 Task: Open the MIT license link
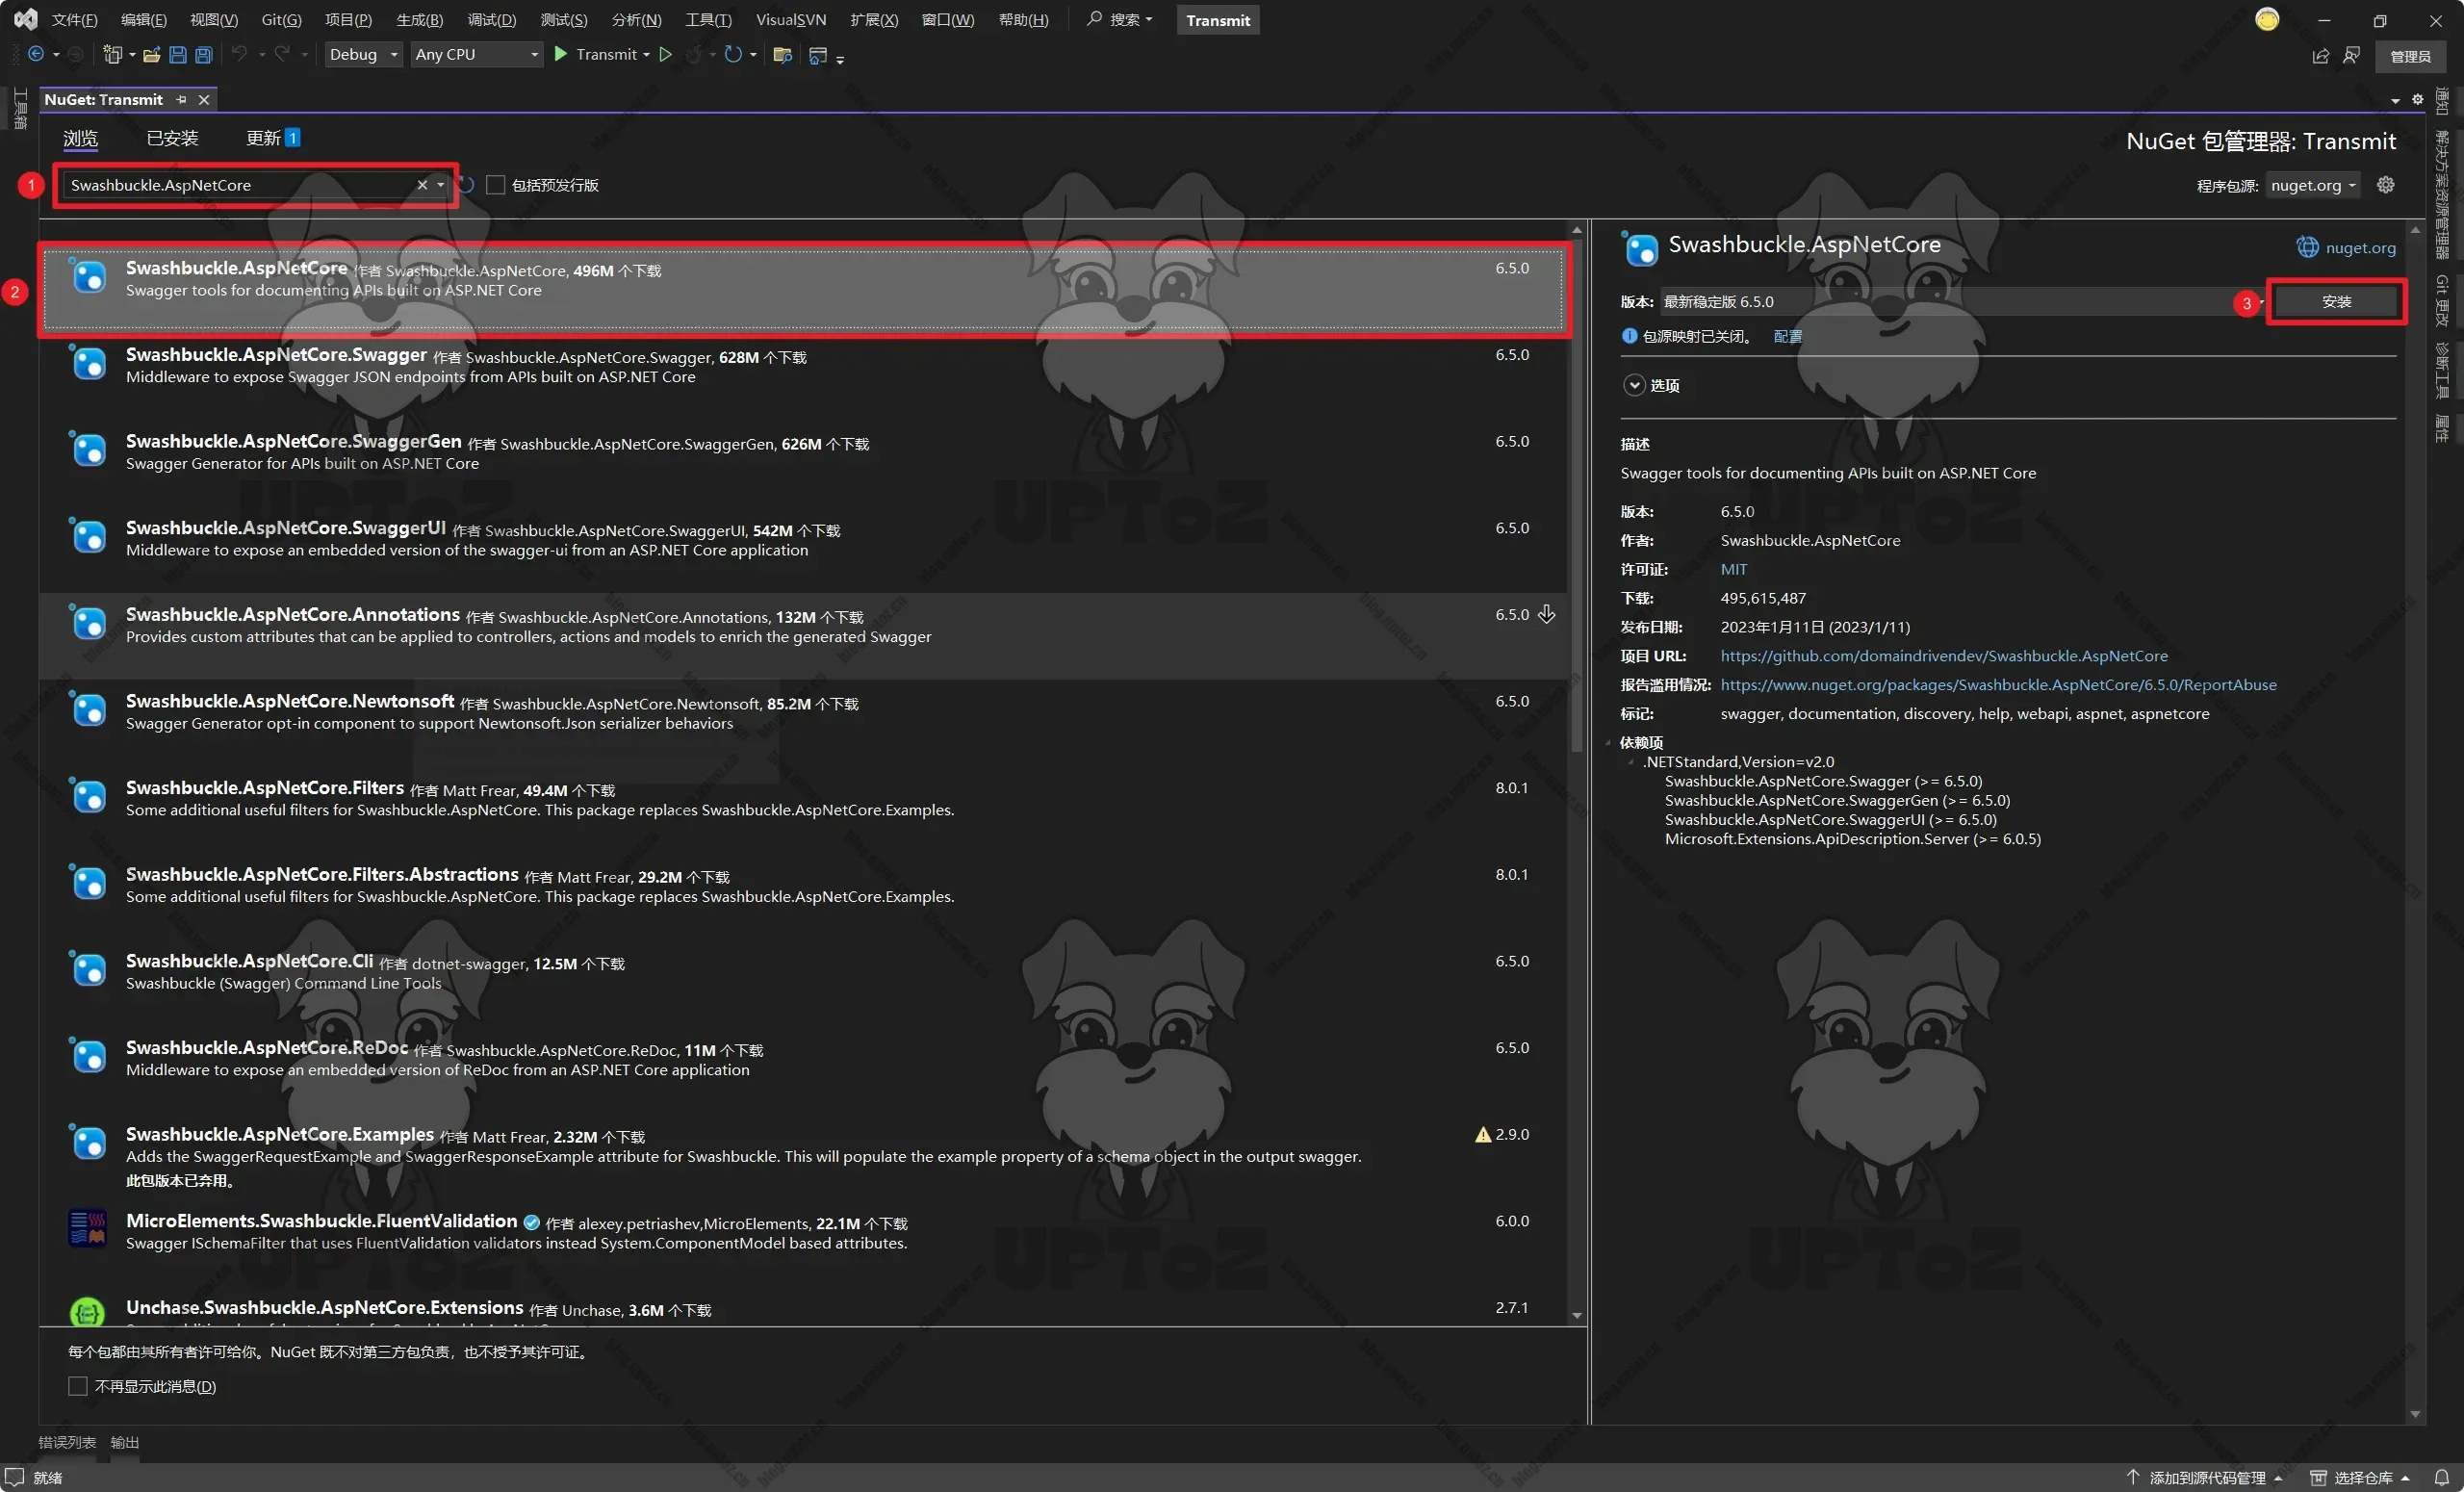click(1734, 569)
